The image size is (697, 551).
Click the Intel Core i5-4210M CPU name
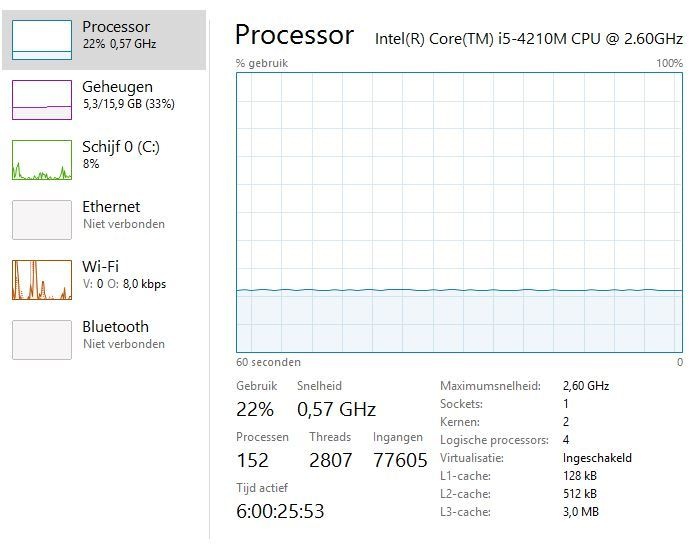[x=528, y=39]
